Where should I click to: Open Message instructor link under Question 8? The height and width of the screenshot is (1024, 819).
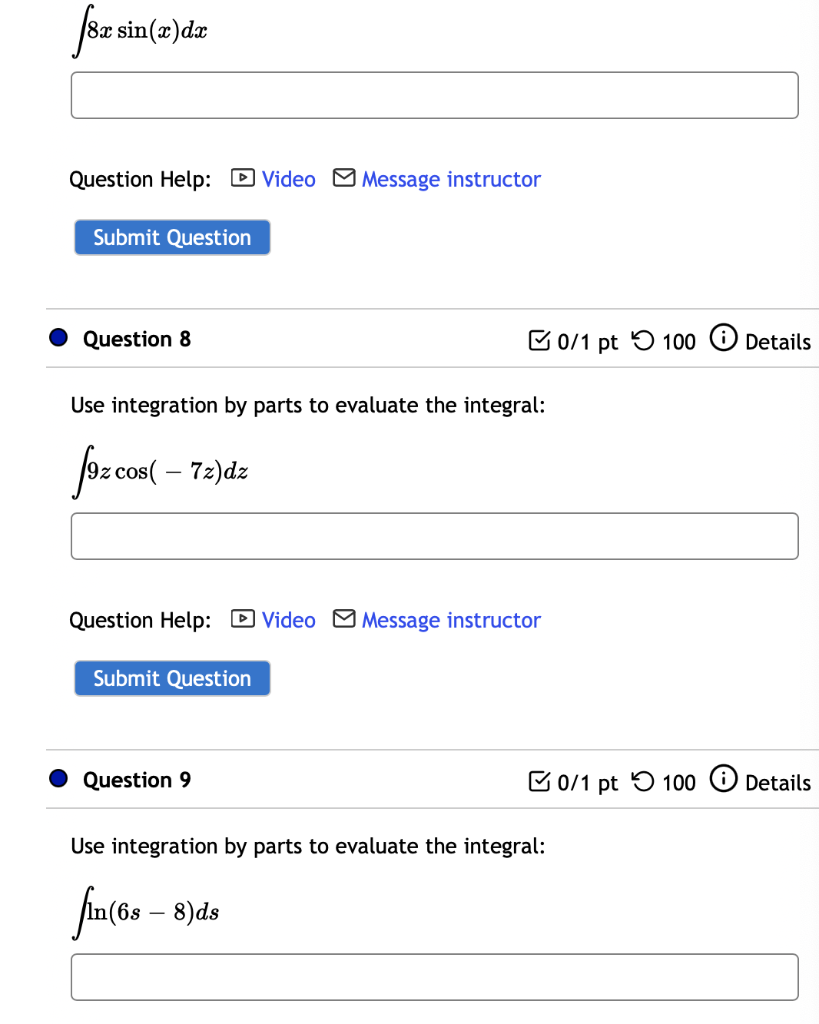pos(451,620)
